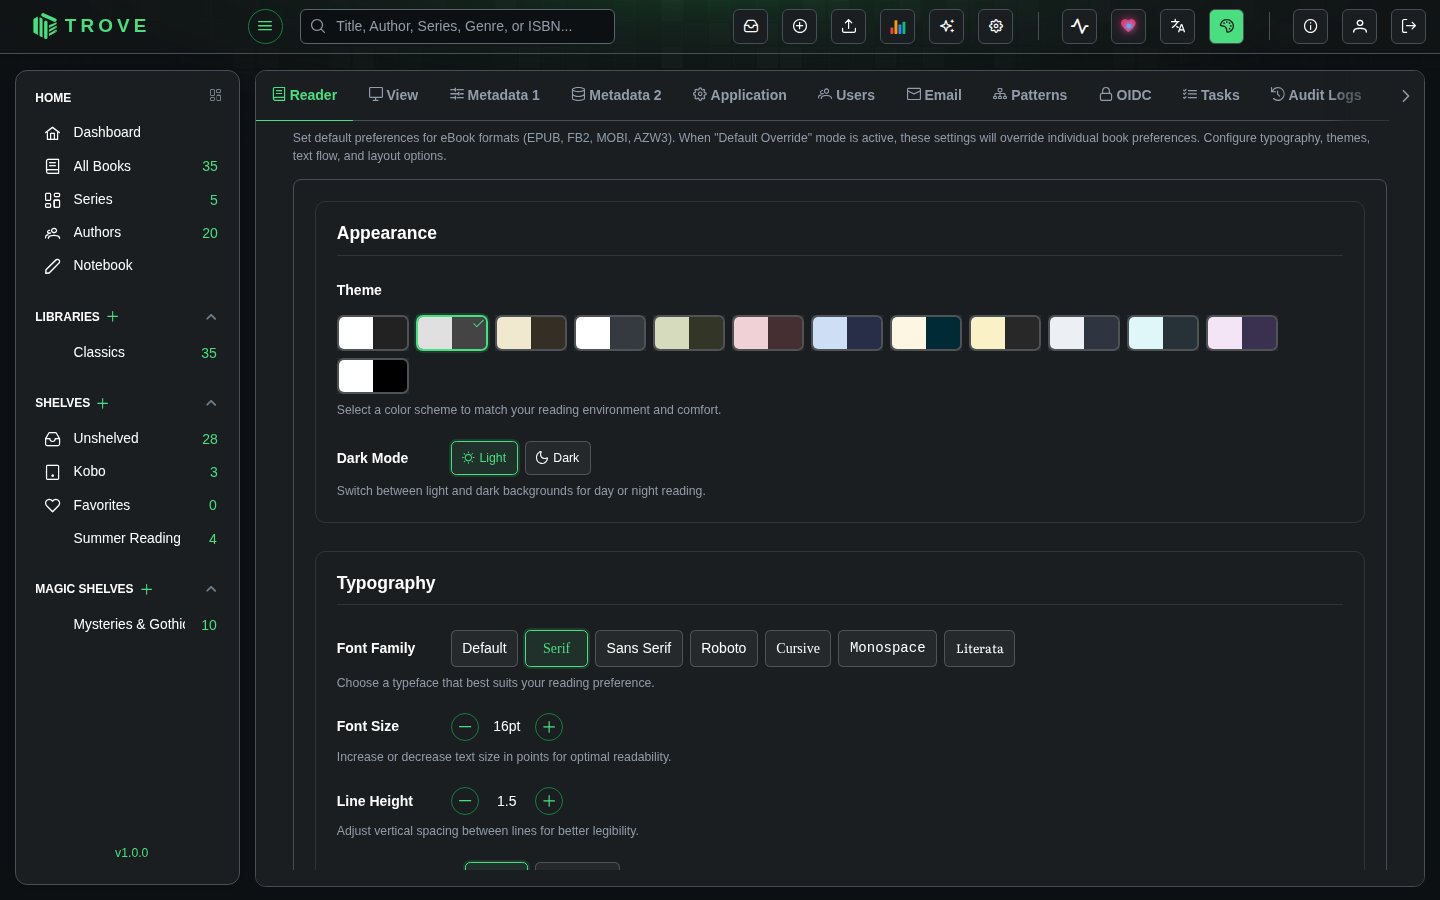
Task: Open the upload icon in top bar
Action: pos(849,26)
